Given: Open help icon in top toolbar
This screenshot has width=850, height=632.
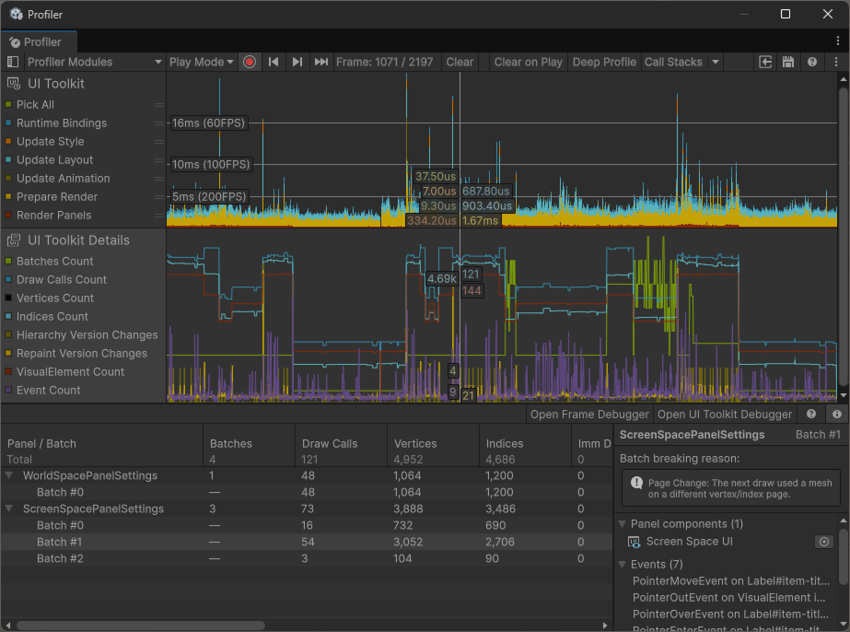Looking at the screenshot, I should tap(812, 62).
